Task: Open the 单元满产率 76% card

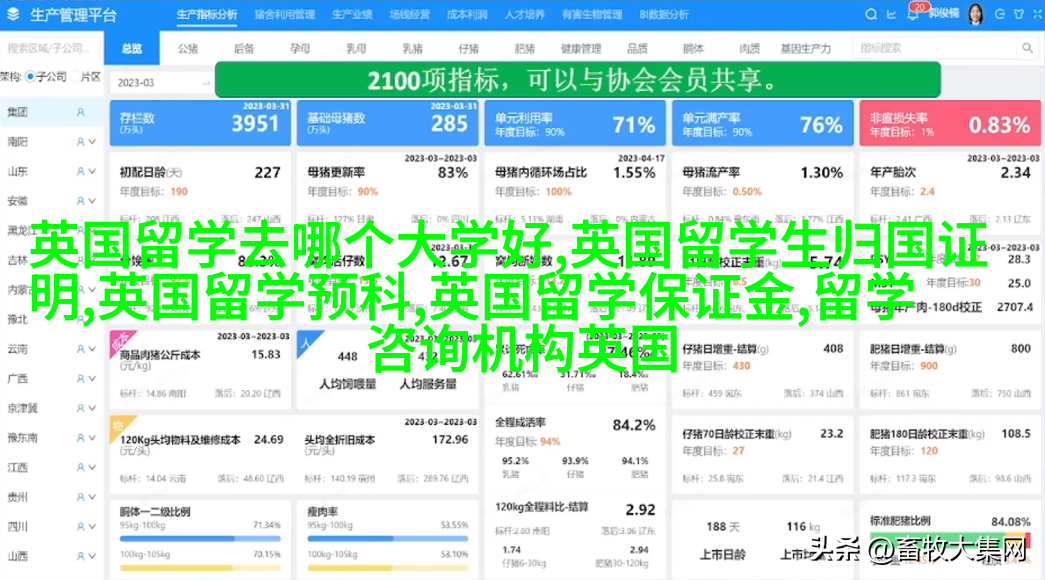Action: [x=762, y=123]
